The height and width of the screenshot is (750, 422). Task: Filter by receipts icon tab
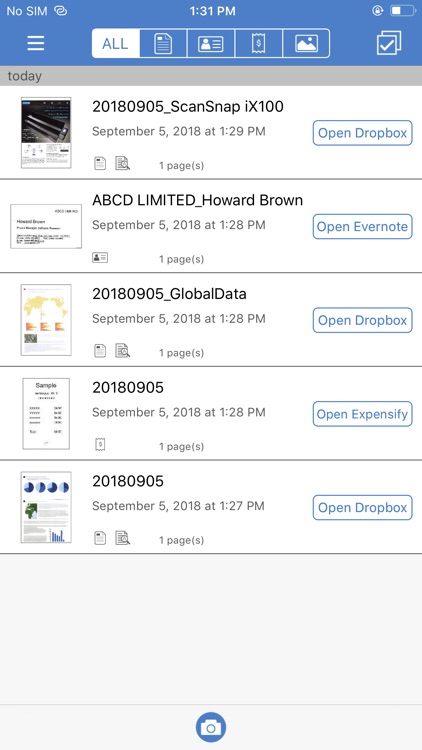pos(258,44)
